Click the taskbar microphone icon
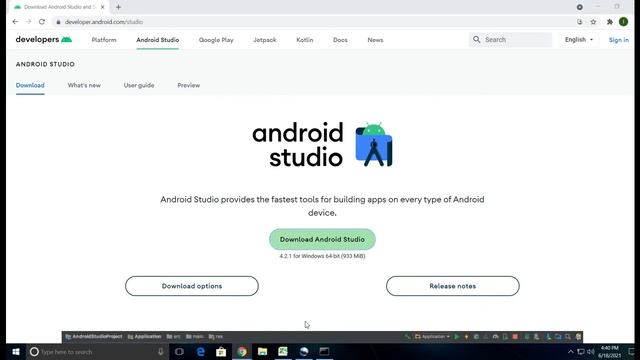Viewport: 640px width, 360px height. click(x=160, y=351)
